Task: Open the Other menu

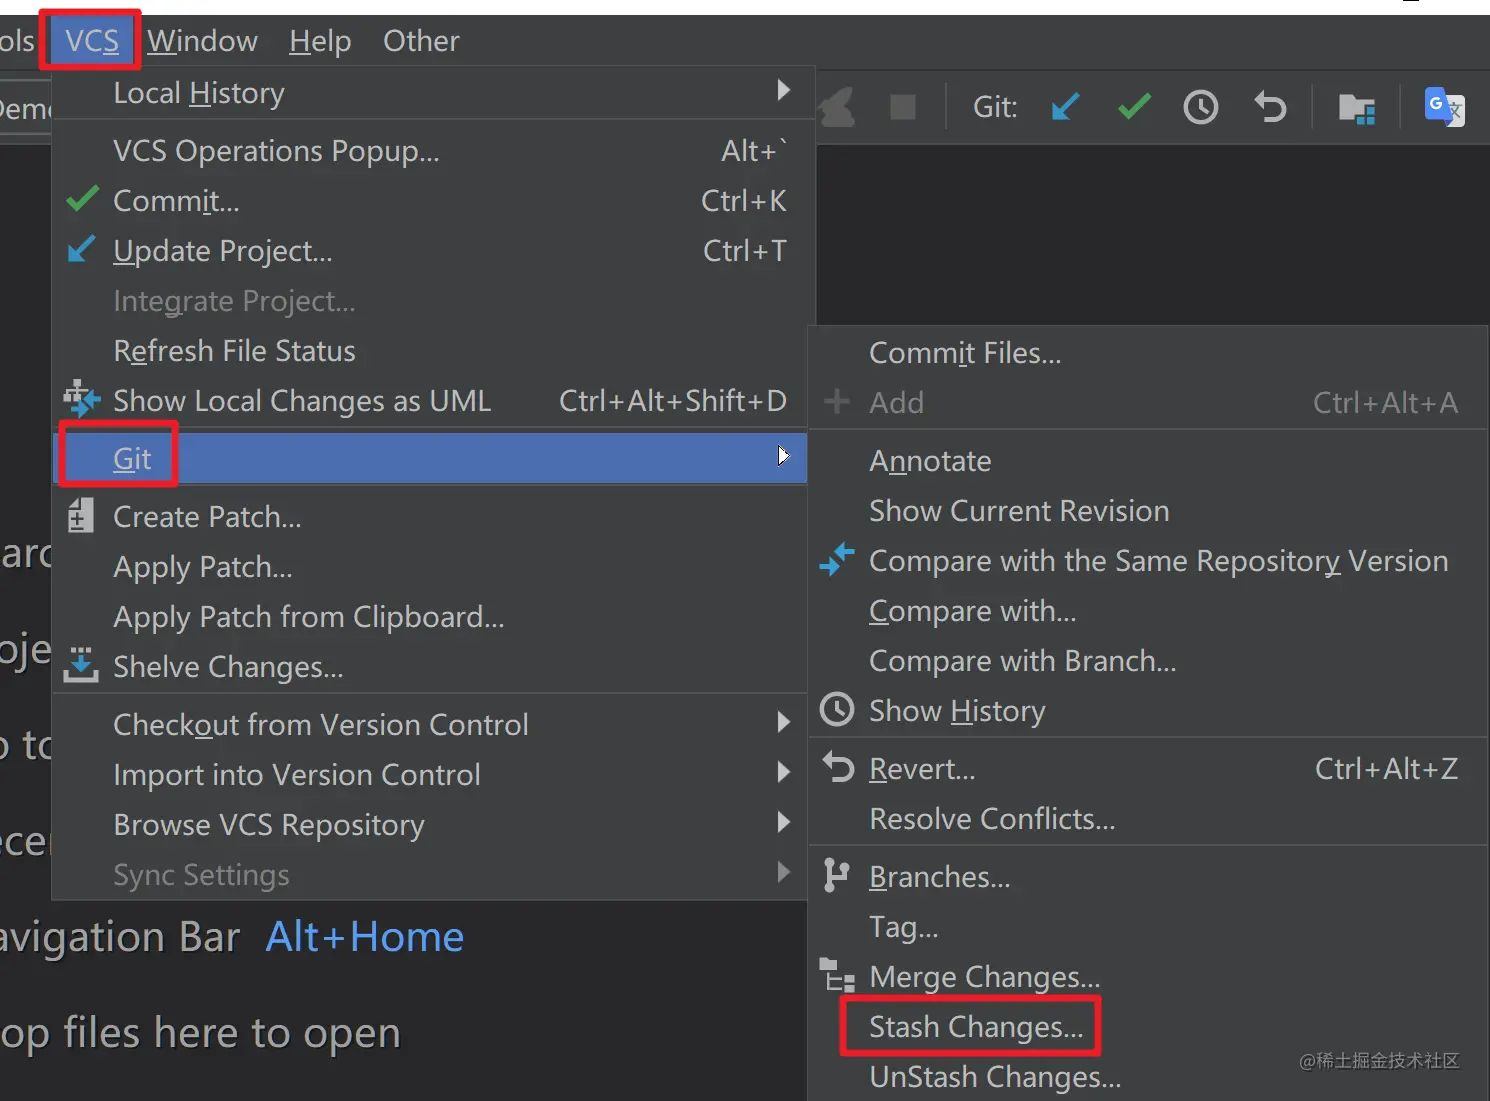Action: point(421,40)
